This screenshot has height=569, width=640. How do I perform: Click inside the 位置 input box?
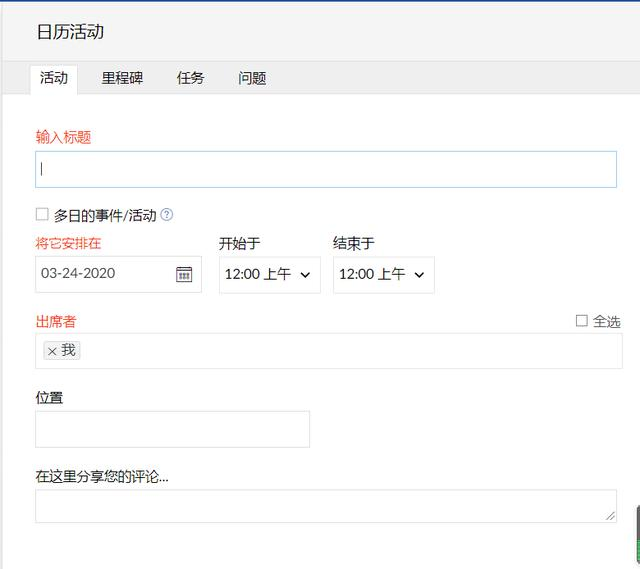coord(172,429)
